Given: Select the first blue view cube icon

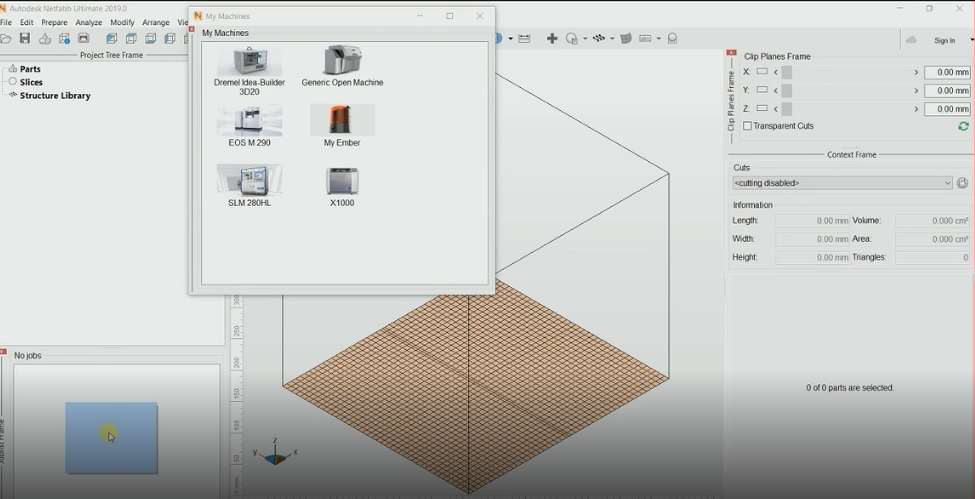Looking at the screenshot, I should [111, 39].
